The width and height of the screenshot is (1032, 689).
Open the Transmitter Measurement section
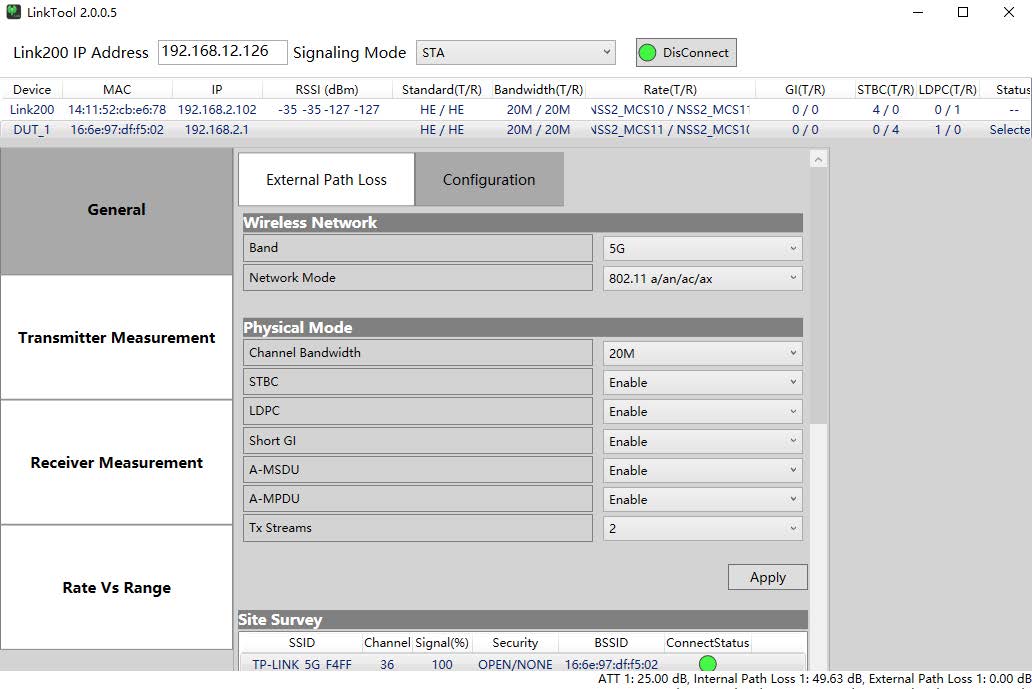117,338
